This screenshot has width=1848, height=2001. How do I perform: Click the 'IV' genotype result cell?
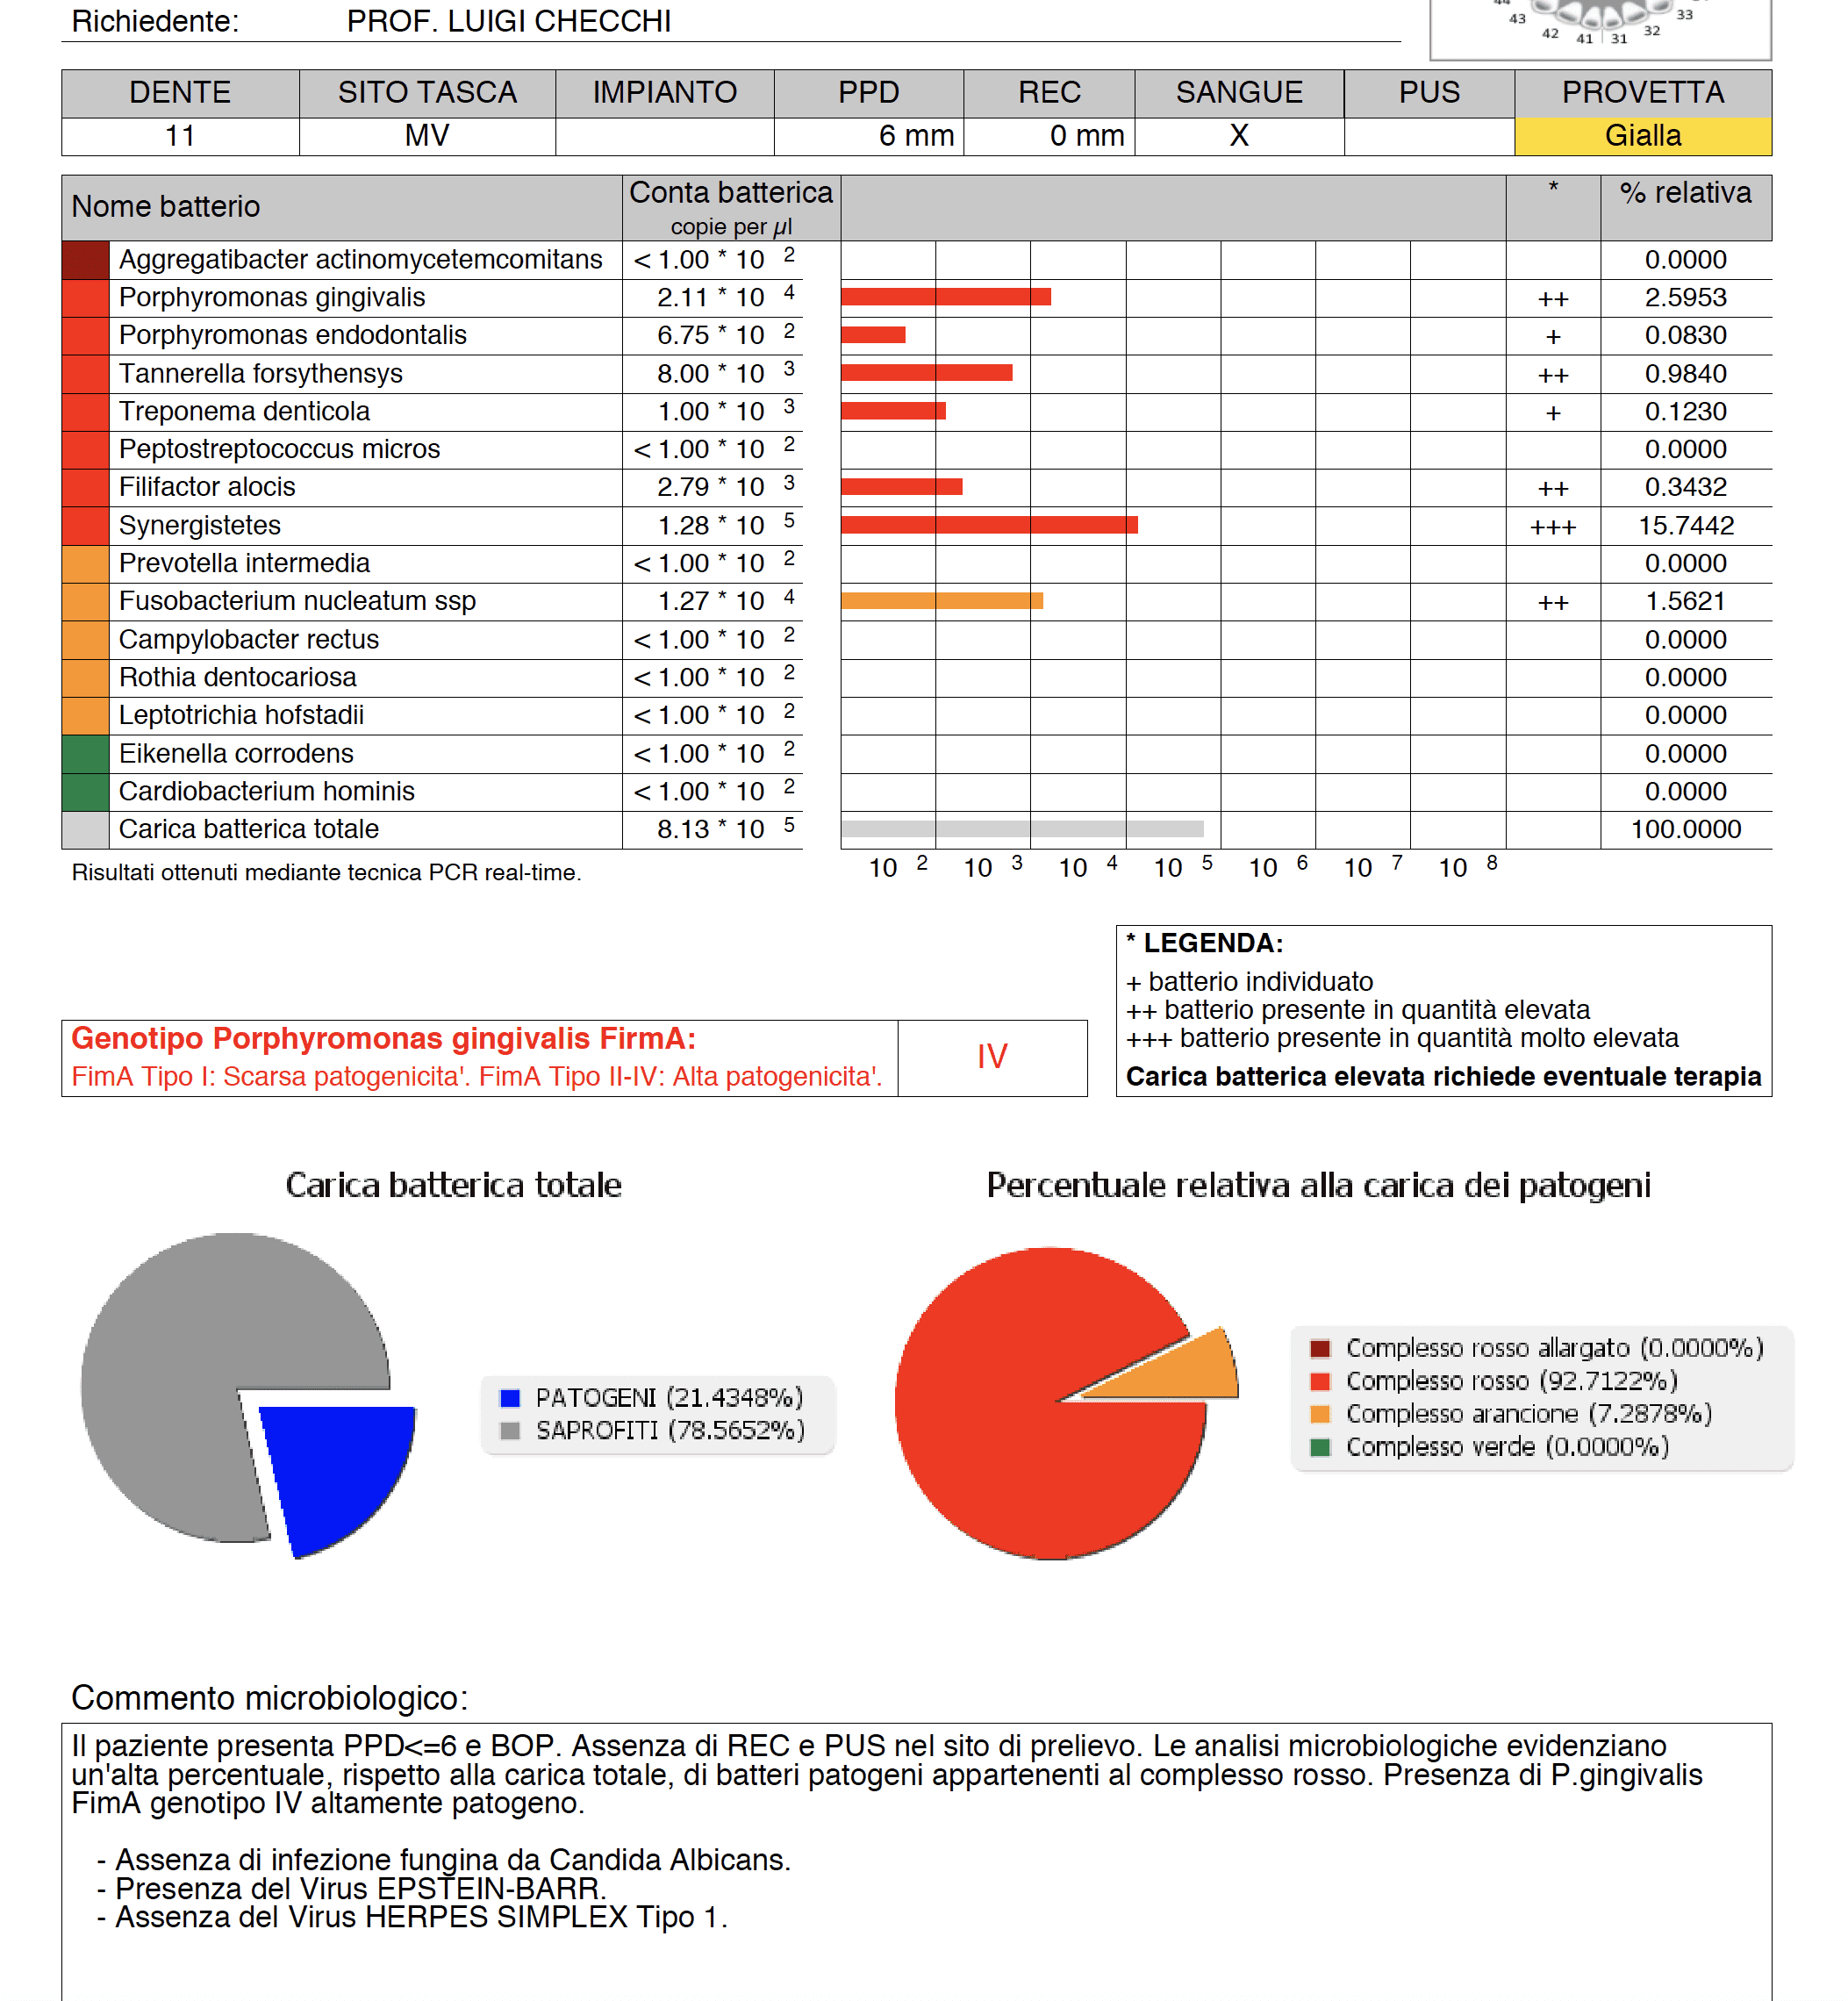click(x=992, y=1057)
